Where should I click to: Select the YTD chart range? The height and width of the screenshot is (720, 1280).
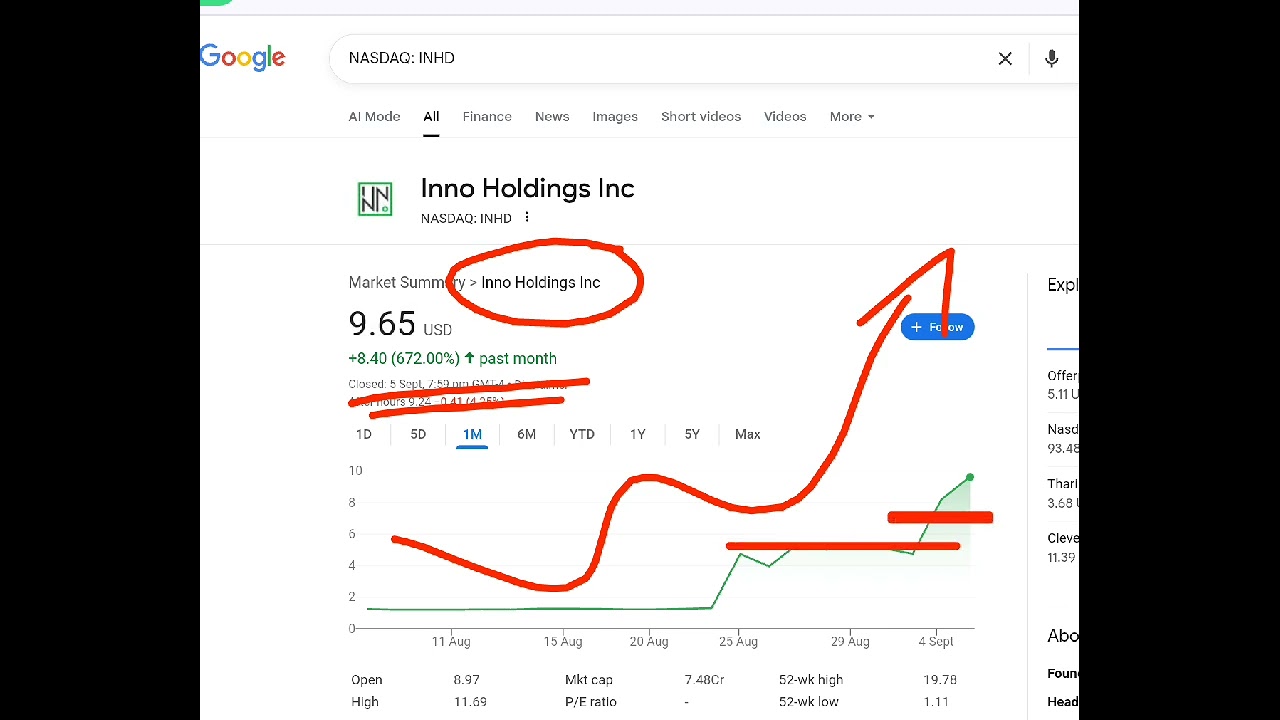coord(582,434)
